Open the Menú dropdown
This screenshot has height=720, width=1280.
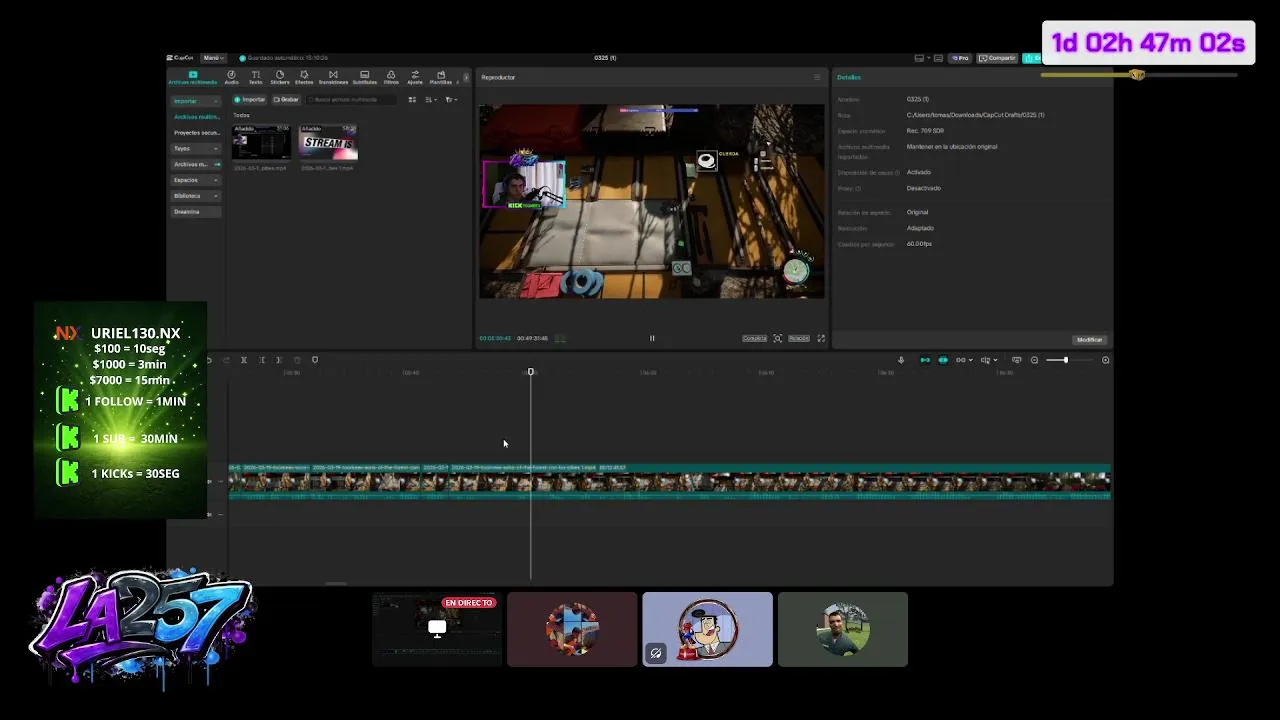click(213, 58)
